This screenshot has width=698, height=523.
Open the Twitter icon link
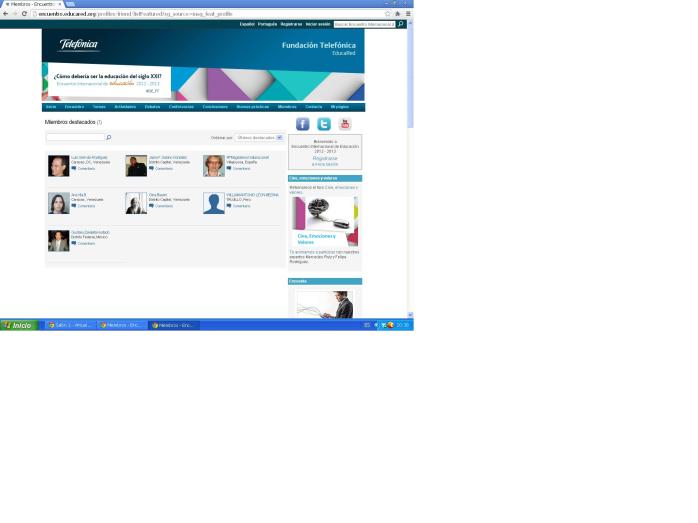324,124
